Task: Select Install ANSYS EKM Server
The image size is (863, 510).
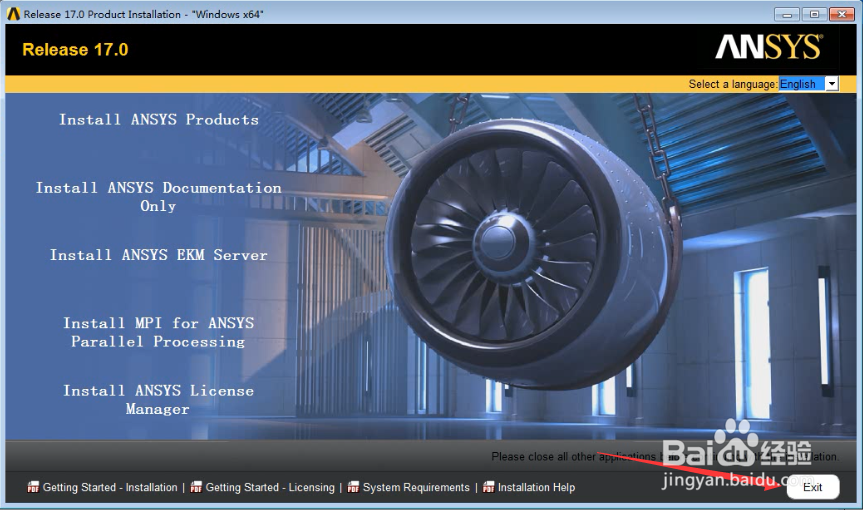Action: pos(159,255)
